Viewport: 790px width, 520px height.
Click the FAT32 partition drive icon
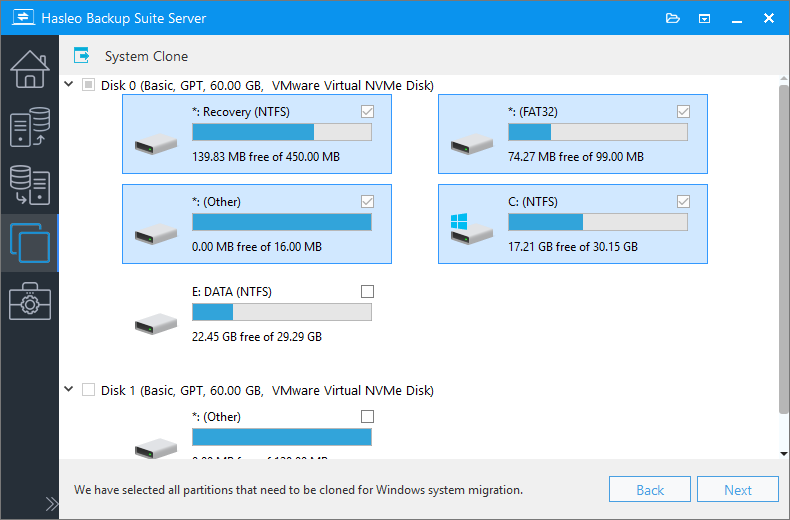pyautogui.click(x=472, y=144)
